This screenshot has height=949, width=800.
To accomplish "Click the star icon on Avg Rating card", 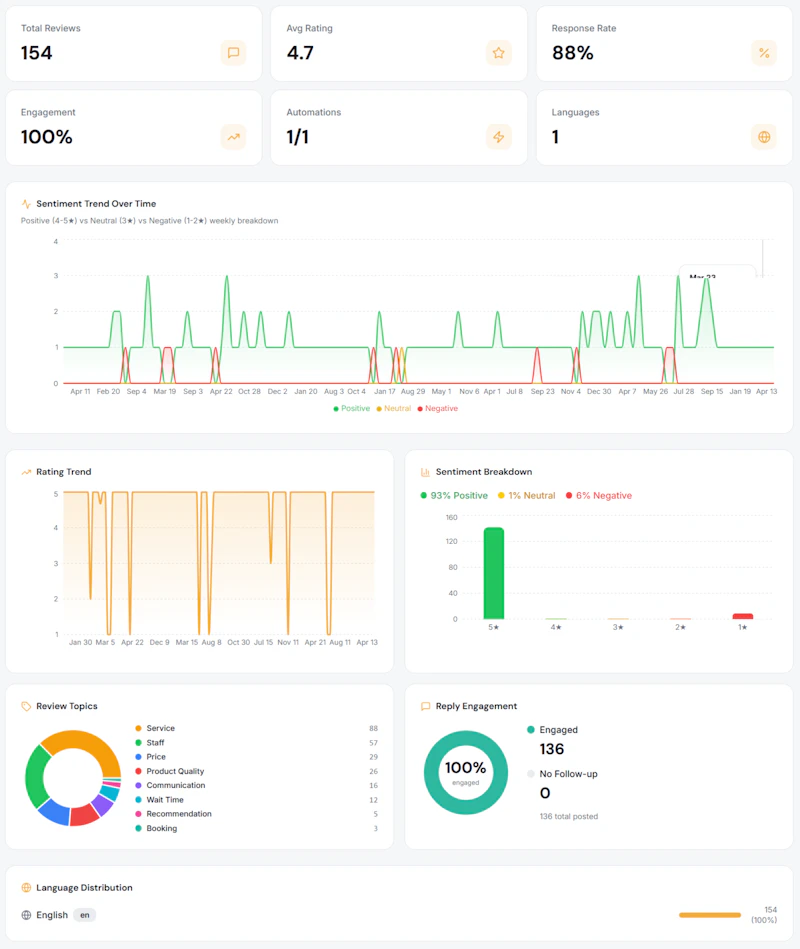I will [498, 53].
